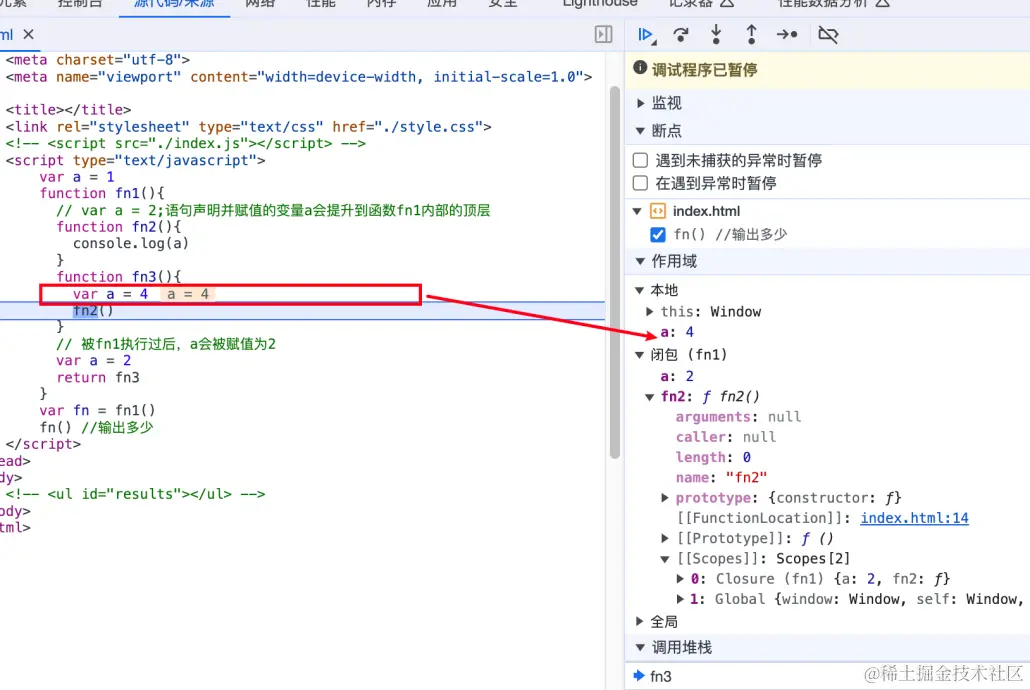Collapse the 断点 section

640,131
